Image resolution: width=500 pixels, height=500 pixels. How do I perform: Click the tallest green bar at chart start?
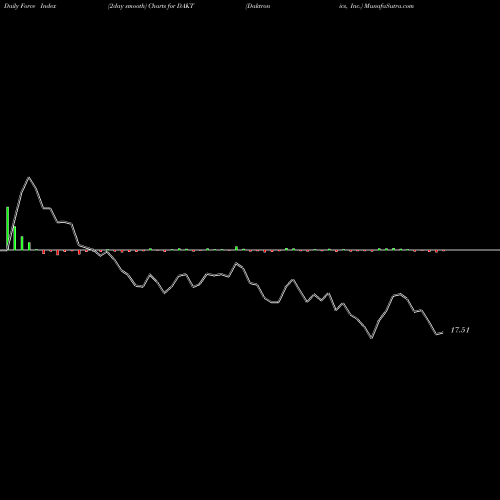(7, 228)
